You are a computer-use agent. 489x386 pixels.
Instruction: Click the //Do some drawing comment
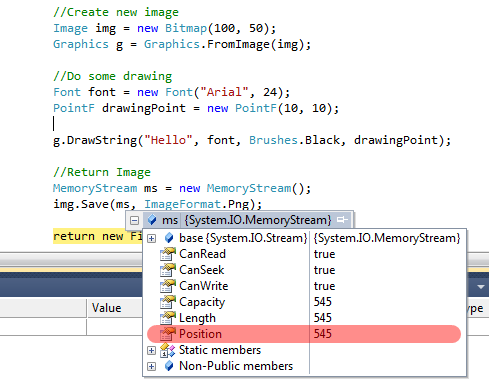tap(113, 76)
